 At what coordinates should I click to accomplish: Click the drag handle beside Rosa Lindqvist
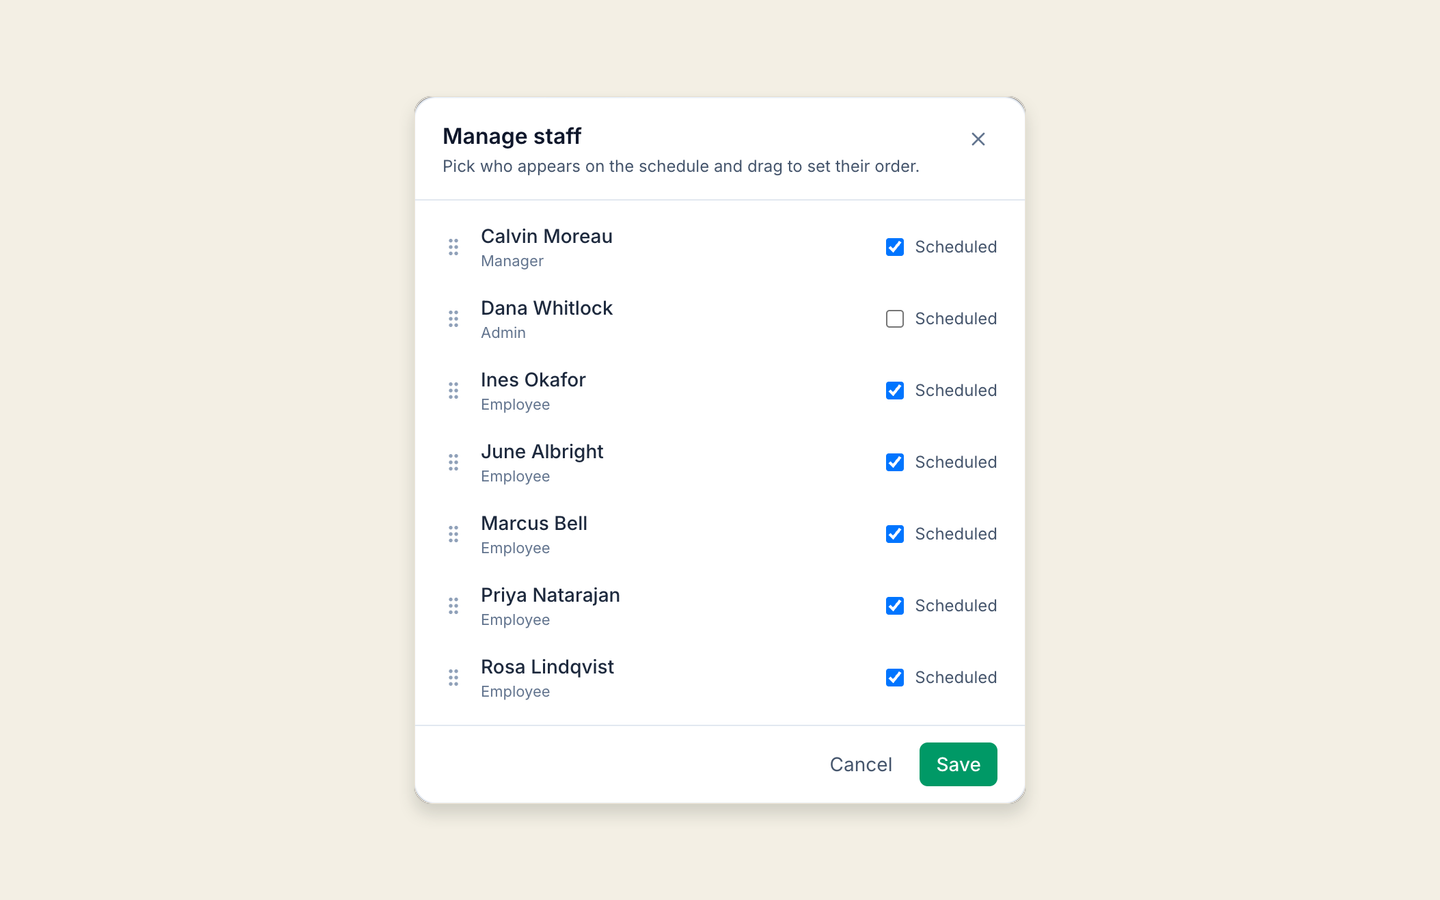pos(453,678)
